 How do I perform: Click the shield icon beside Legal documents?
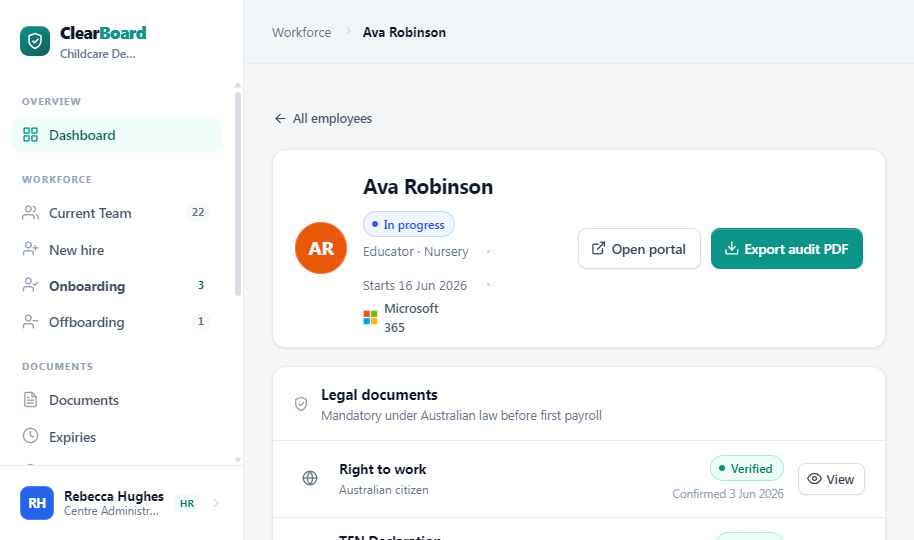tap(301, 404)
